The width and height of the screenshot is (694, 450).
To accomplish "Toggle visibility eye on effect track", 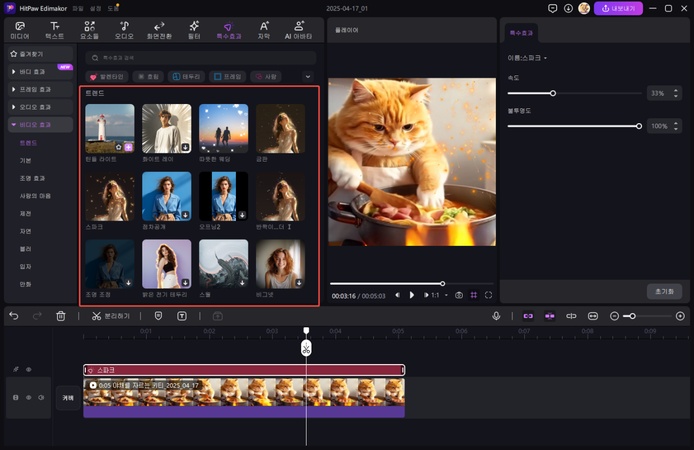I will coord(28,369).
